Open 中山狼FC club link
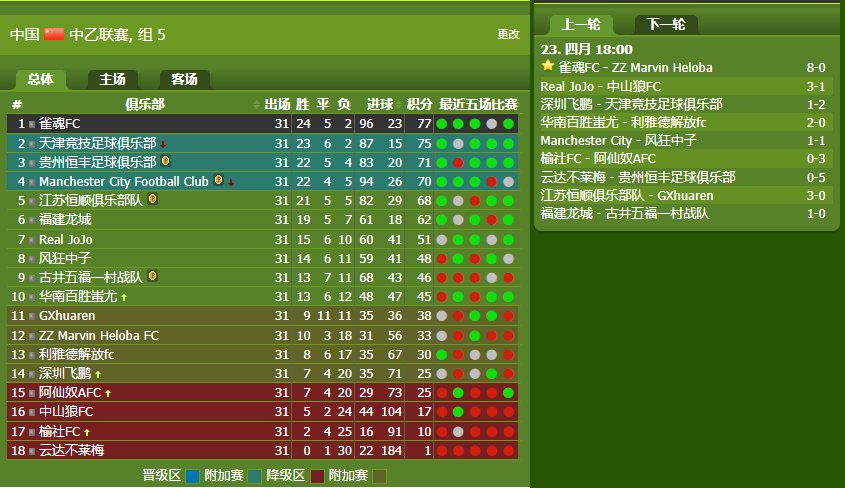The width and height of the screenshot is (845, 488). [66, 412]
